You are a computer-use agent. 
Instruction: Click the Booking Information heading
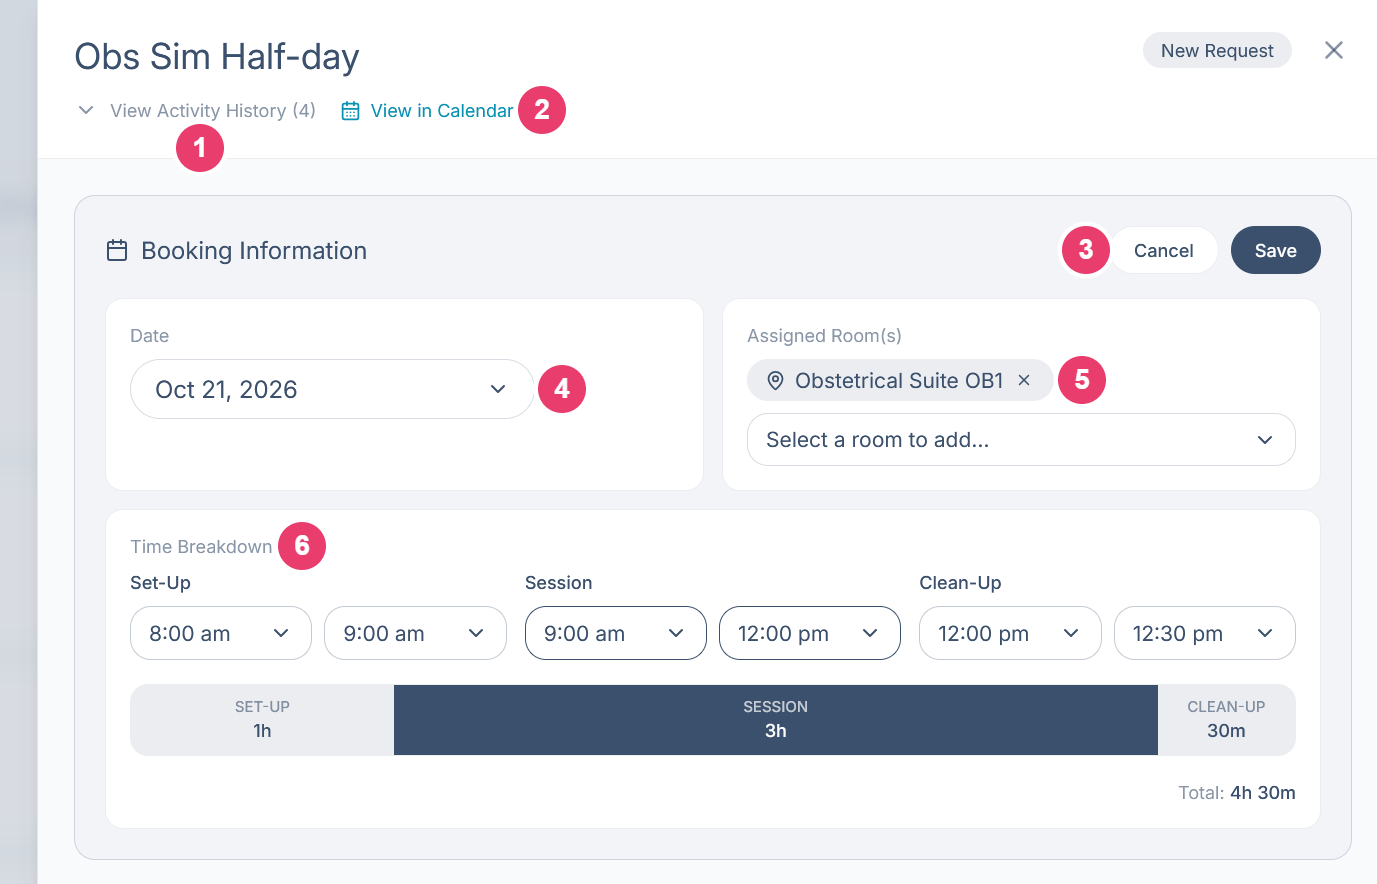coord(254,250)
